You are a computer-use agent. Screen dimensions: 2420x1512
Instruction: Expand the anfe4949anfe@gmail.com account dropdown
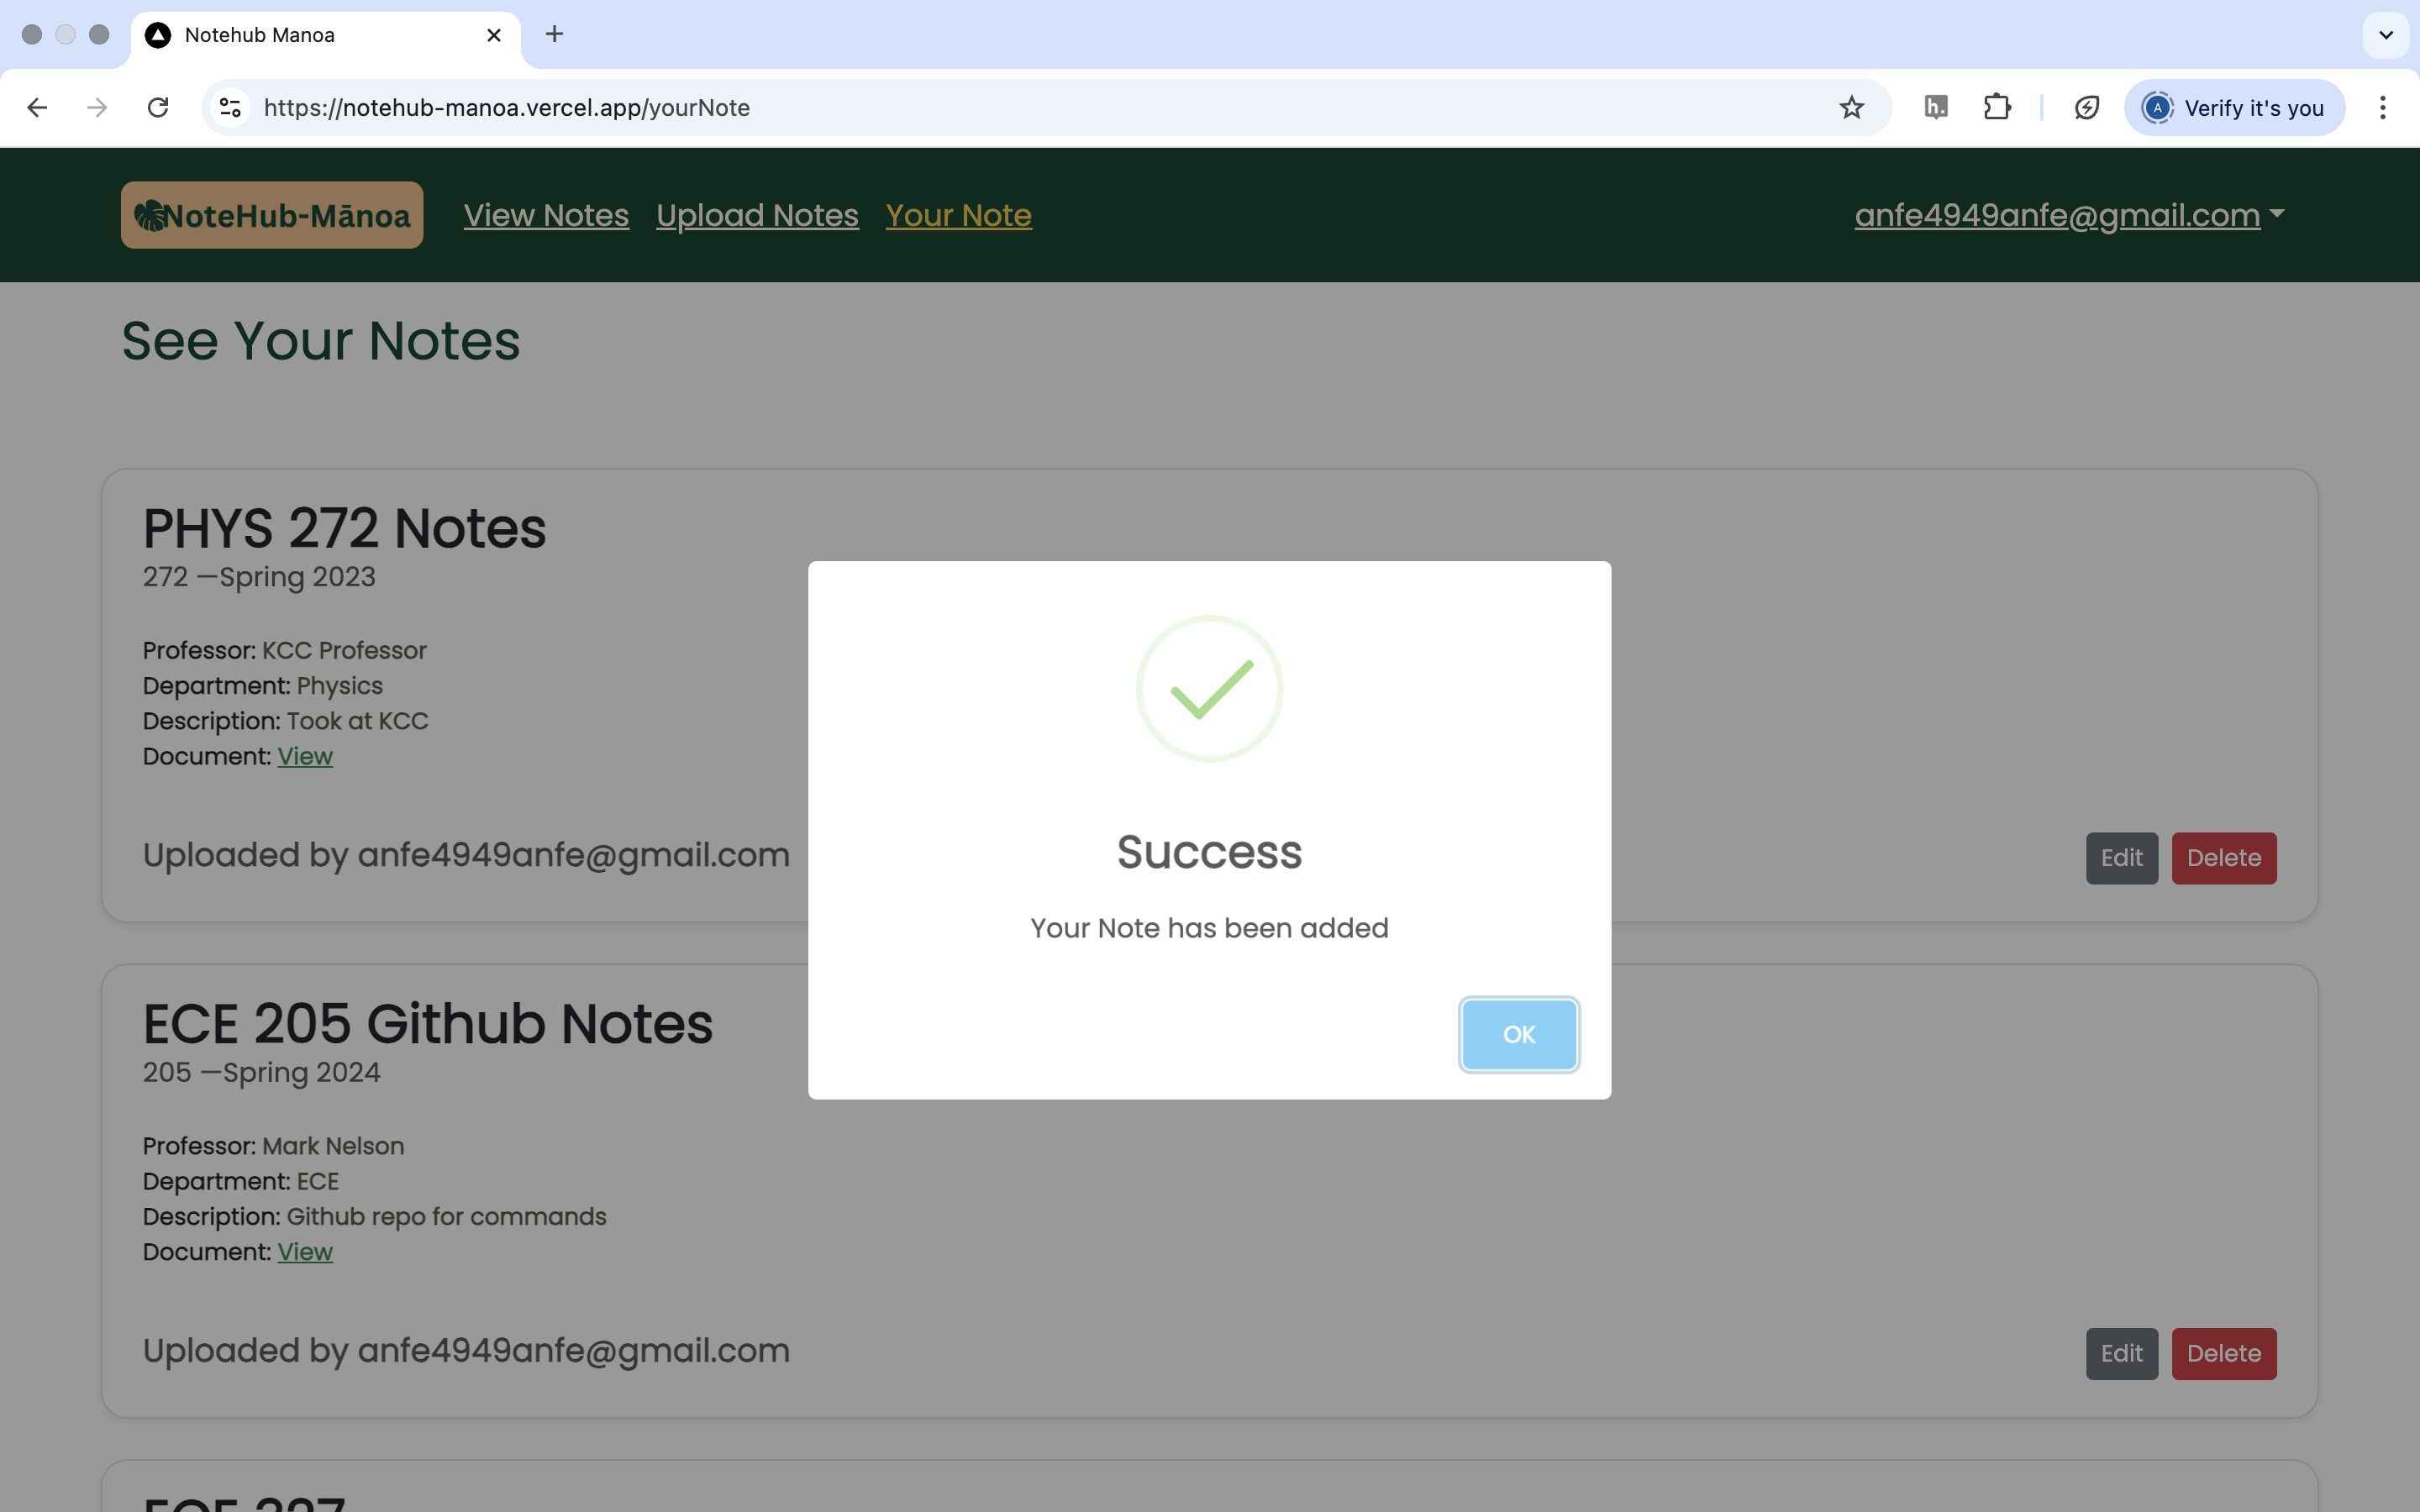coord(2068,215)
